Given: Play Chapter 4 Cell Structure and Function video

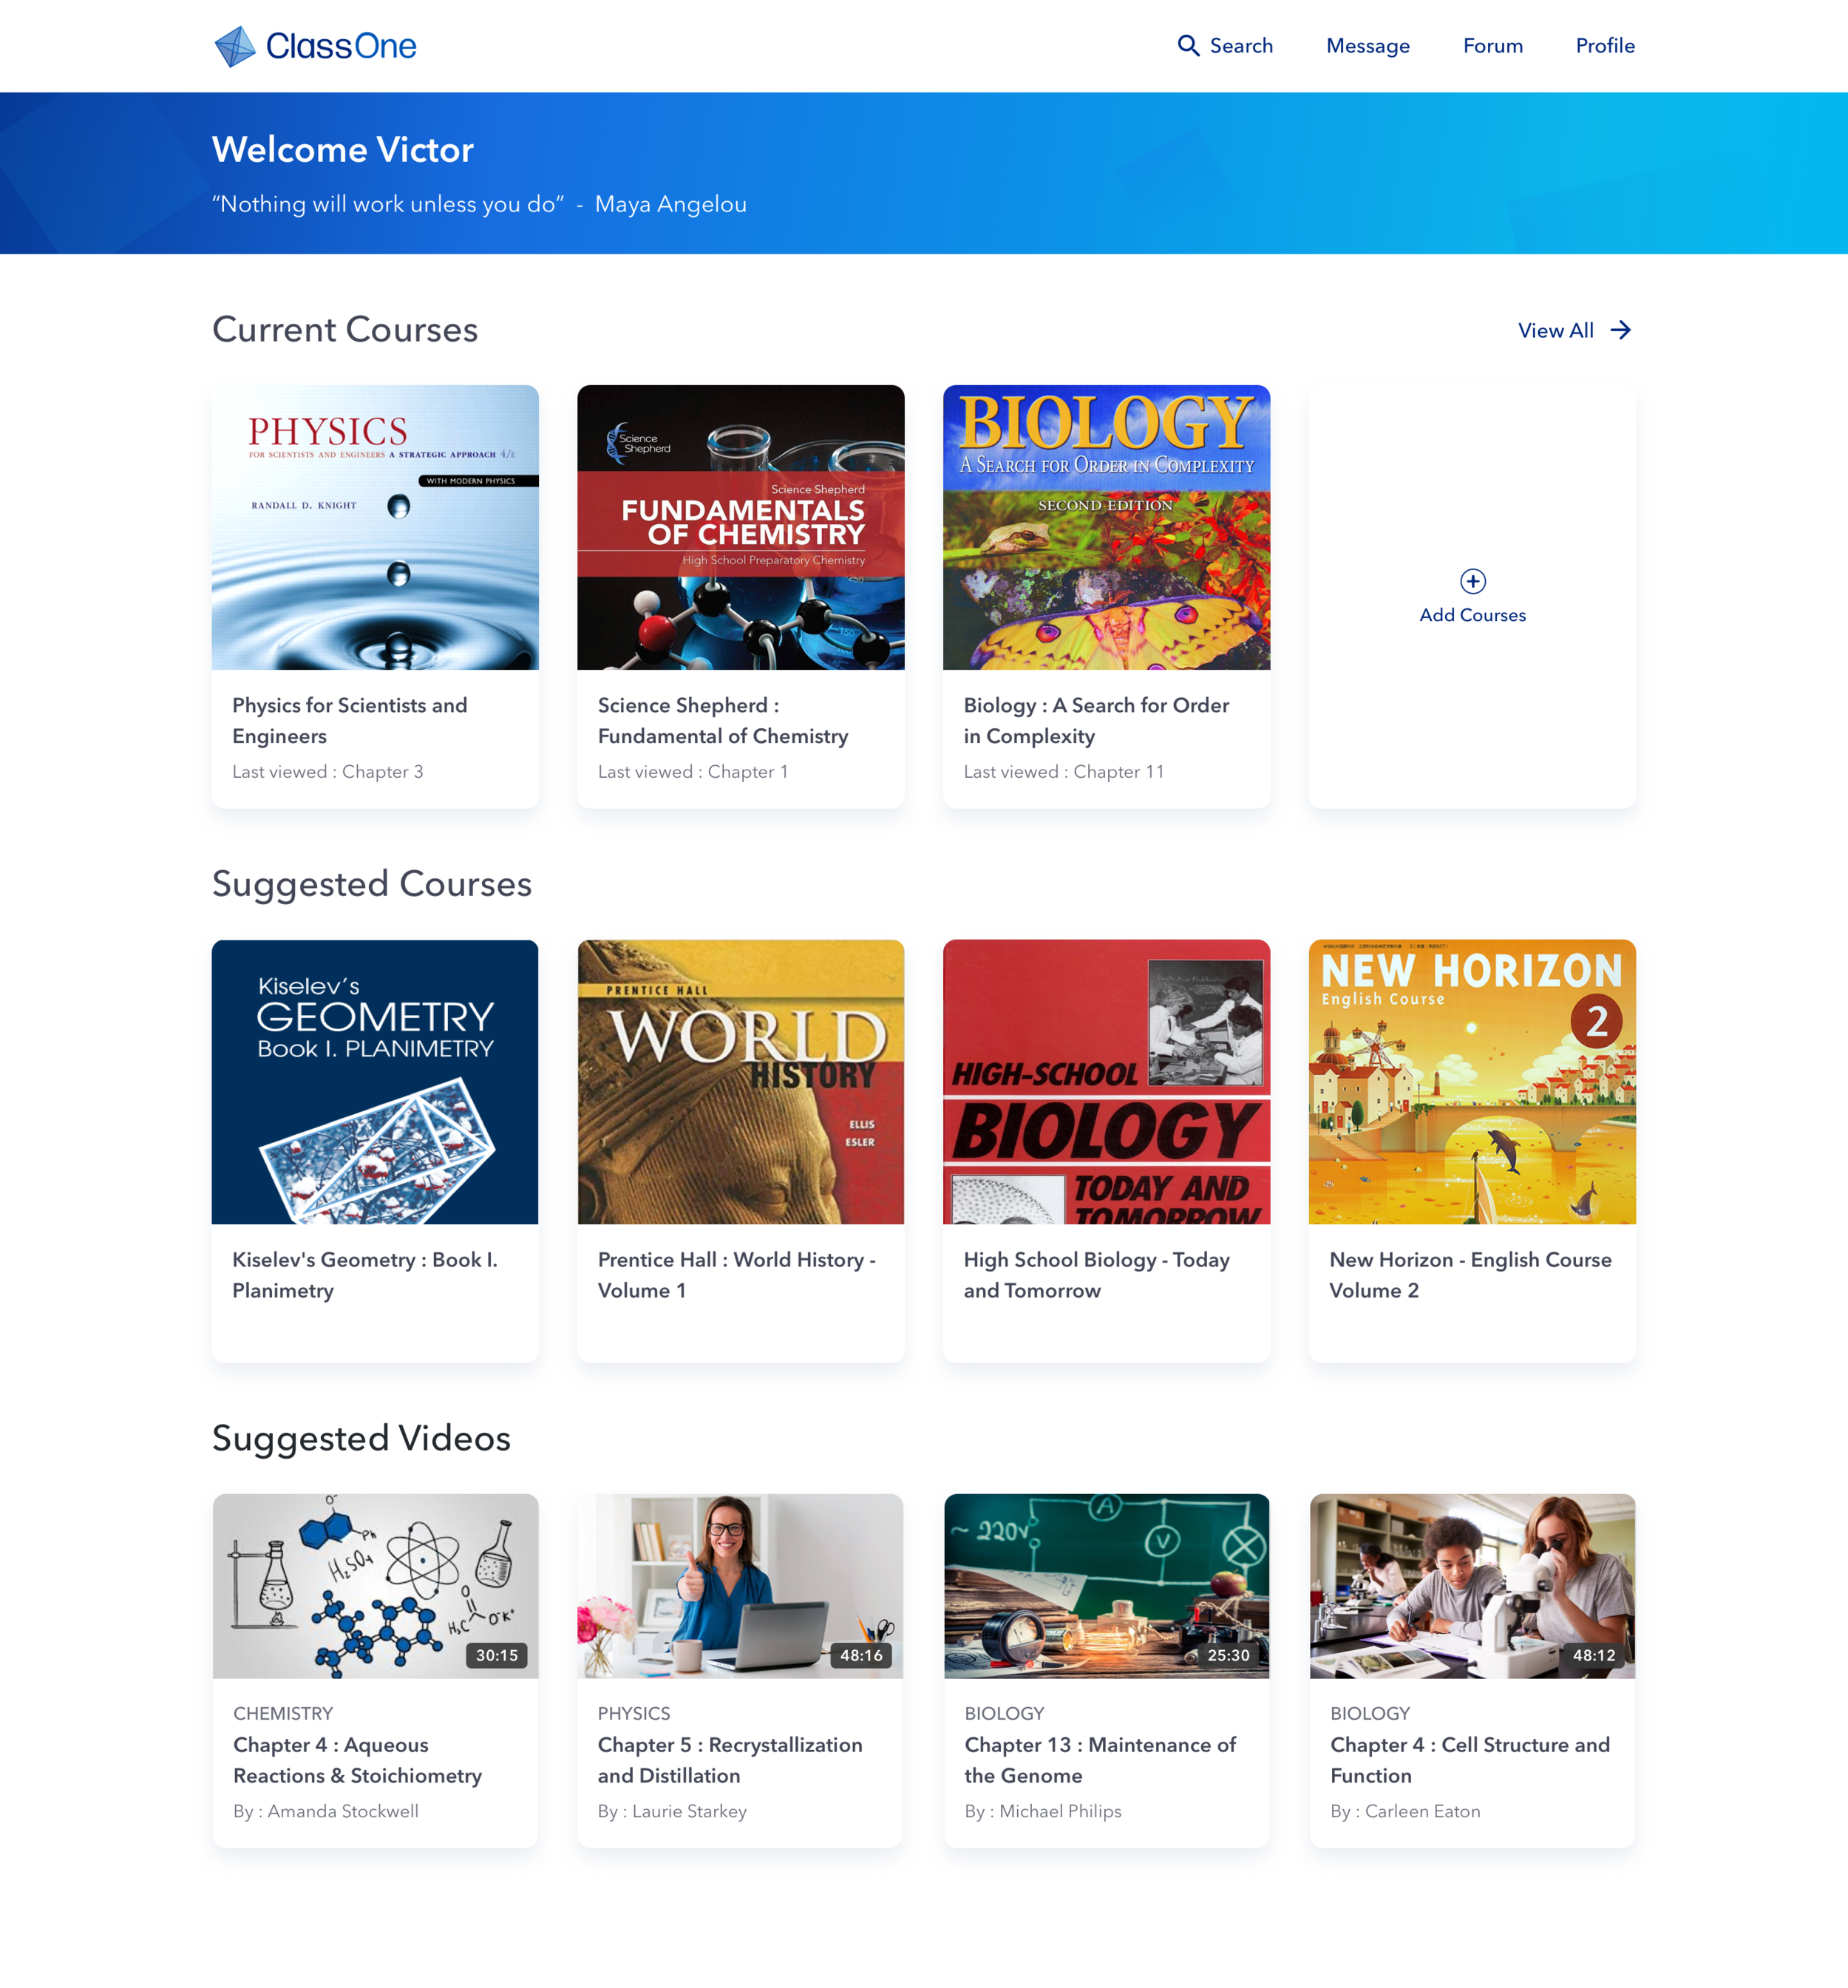Looking at the screenshot, I should tap(1472, 1585).
